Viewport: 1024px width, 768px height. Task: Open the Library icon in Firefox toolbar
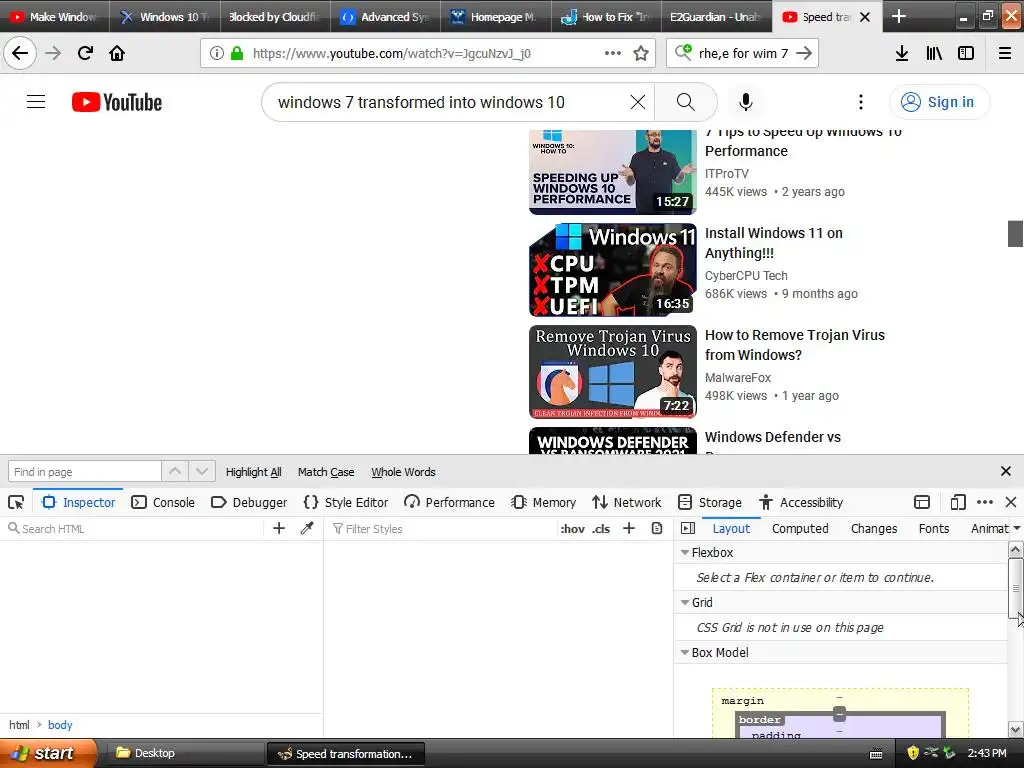pyautogui.click(x=934, y=53)
